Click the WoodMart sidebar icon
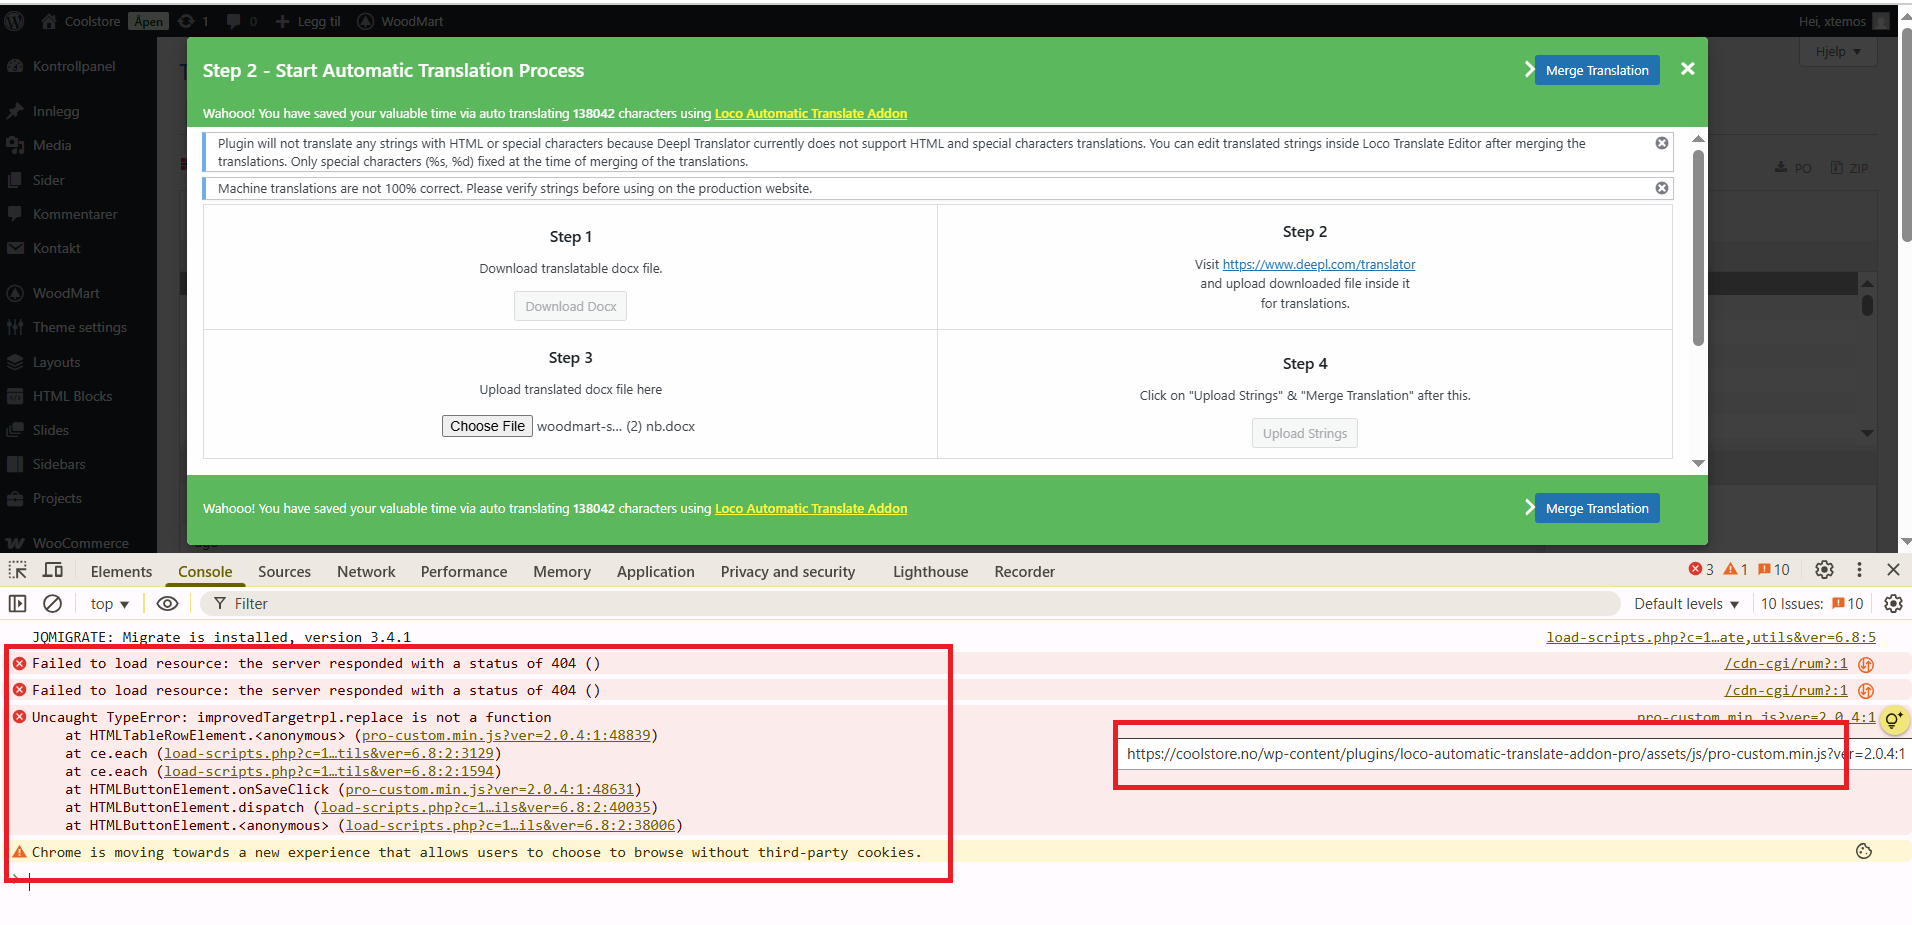Viewport: 1912px width, 925px height. (15, 293)
